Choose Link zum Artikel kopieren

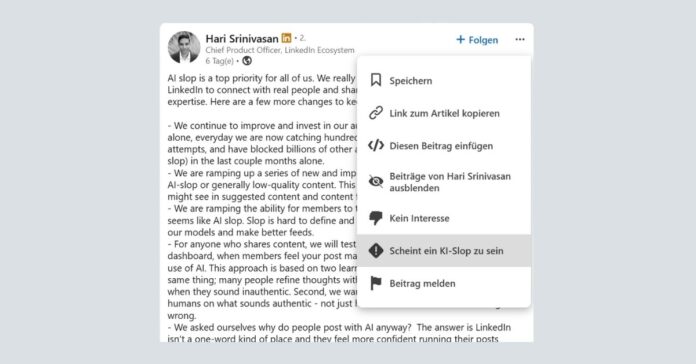[444, 113]
